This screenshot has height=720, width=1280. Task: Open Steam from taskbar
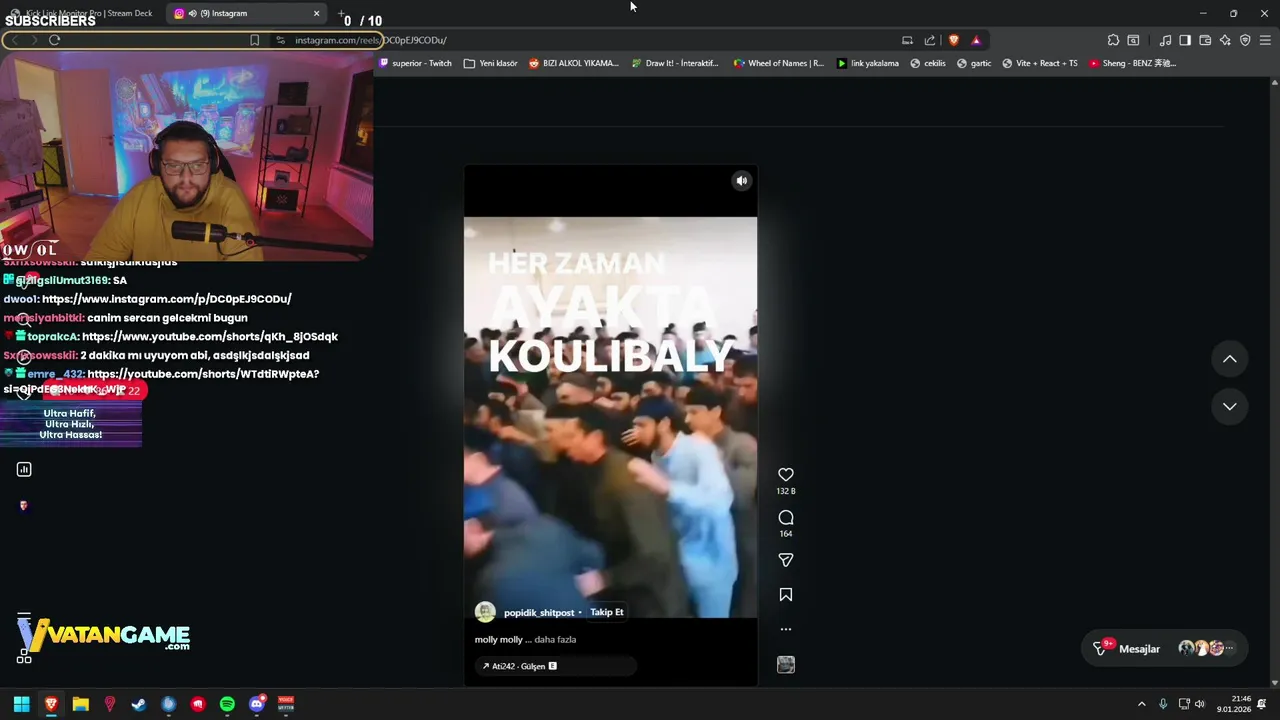[x=139, y=704]
